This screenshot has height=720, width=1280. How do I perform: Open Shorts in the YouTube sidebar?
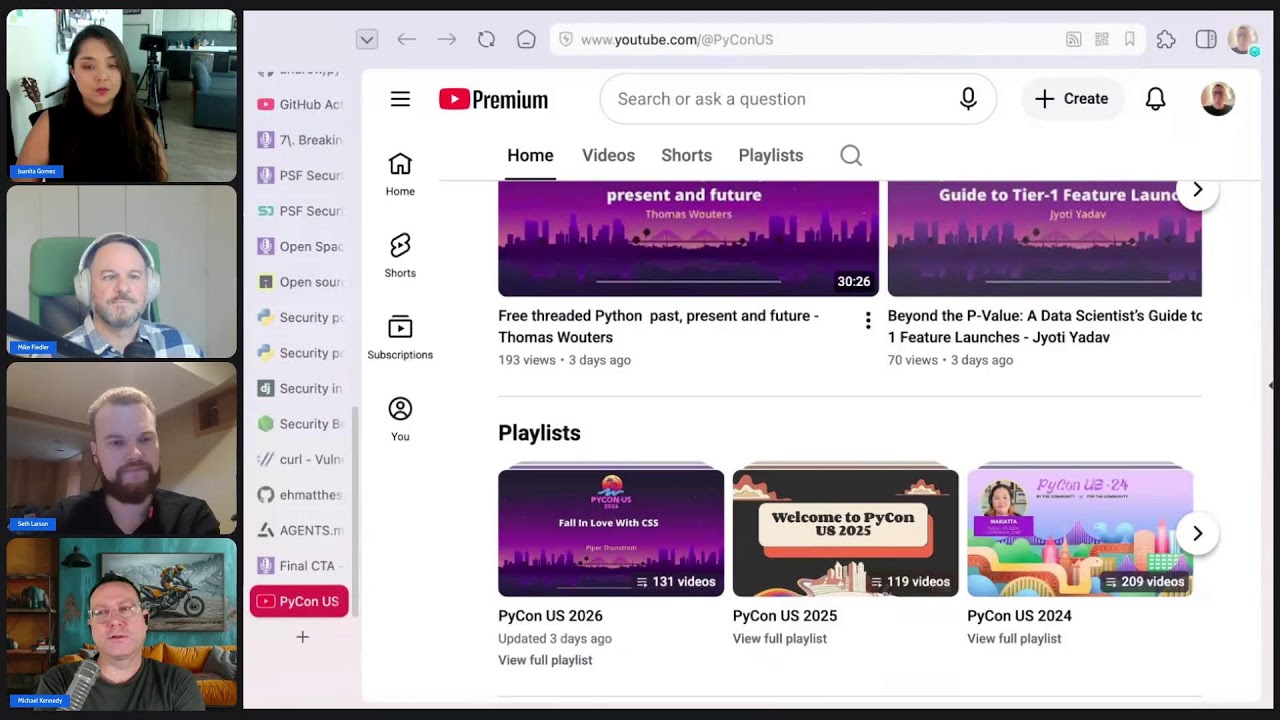[400, 256]
